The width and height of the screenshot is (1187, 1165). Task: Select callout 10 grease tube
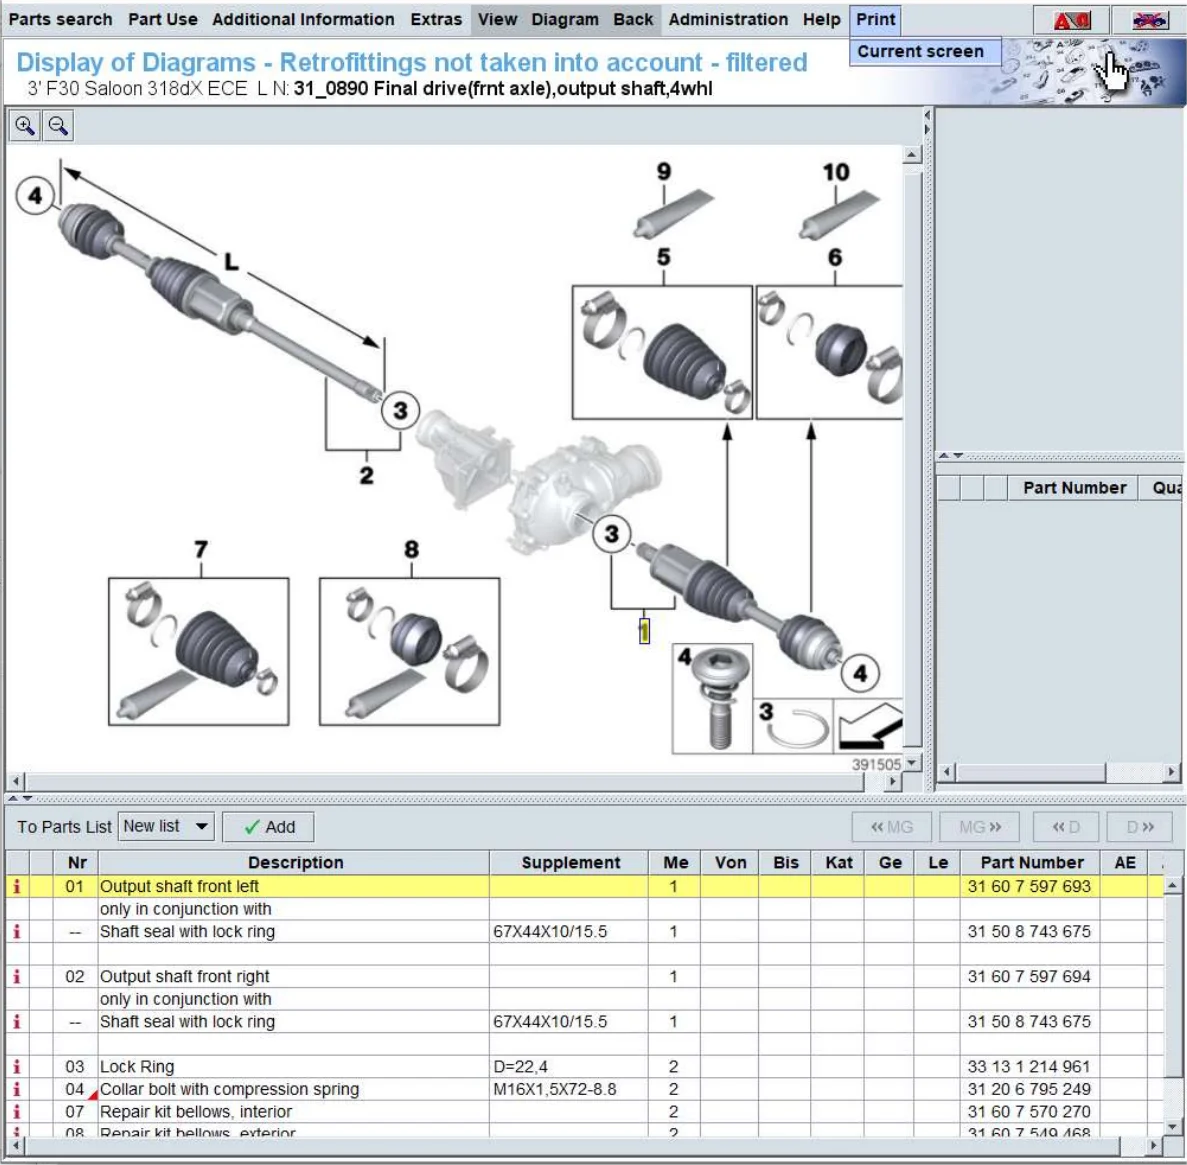pos(839,214)
